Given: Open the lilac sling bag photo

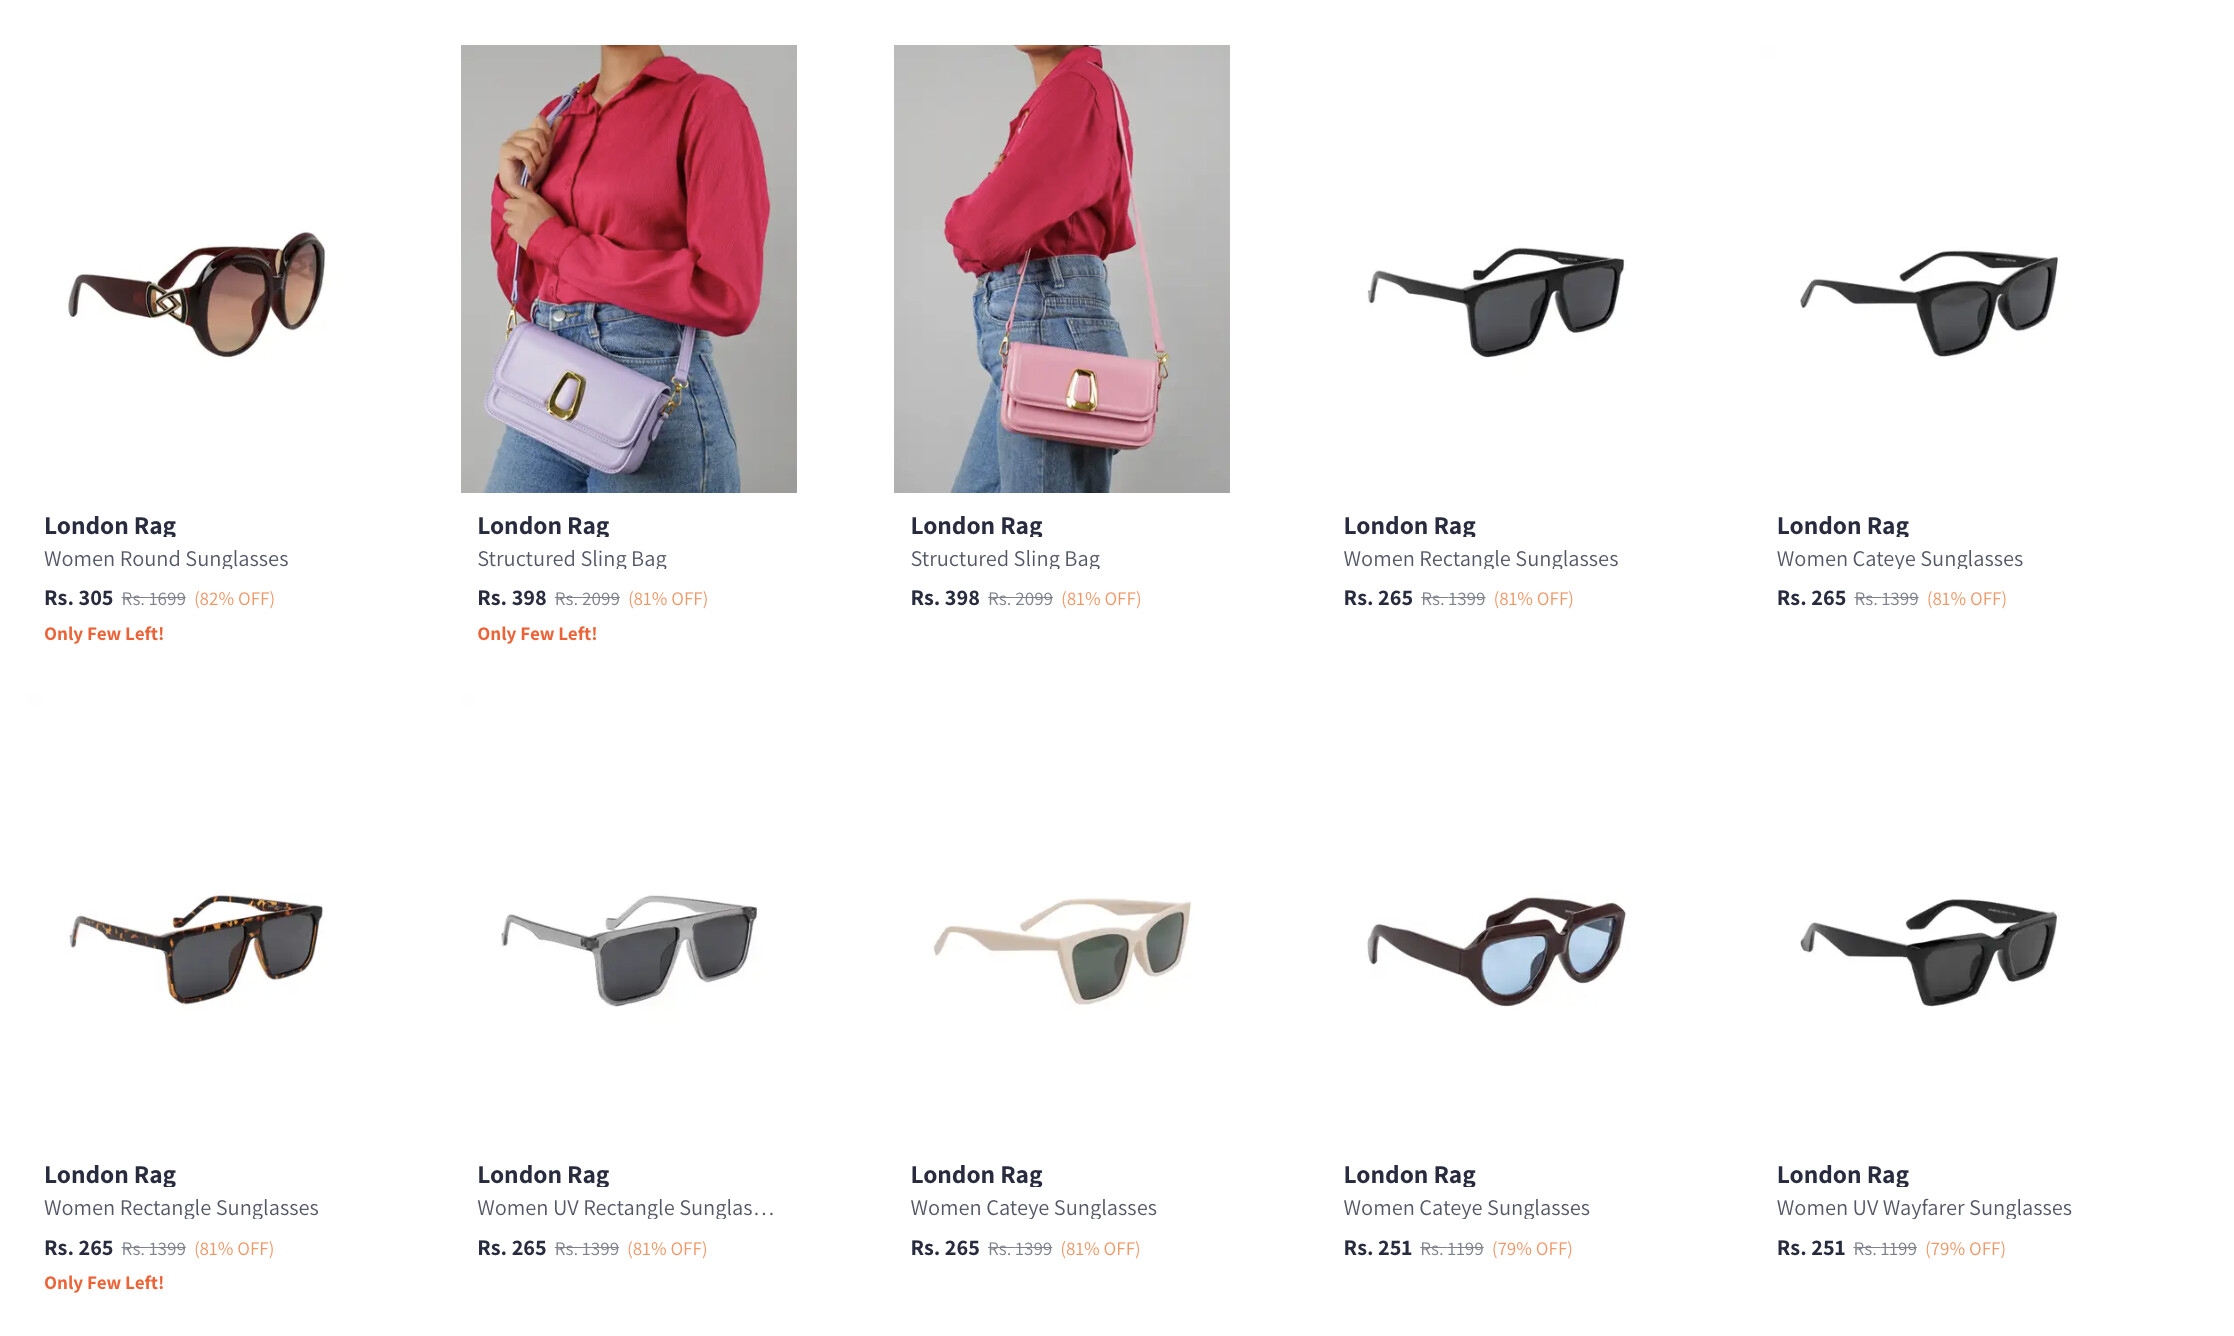Looking at the screenshot, I should click(x=629, y=268).
